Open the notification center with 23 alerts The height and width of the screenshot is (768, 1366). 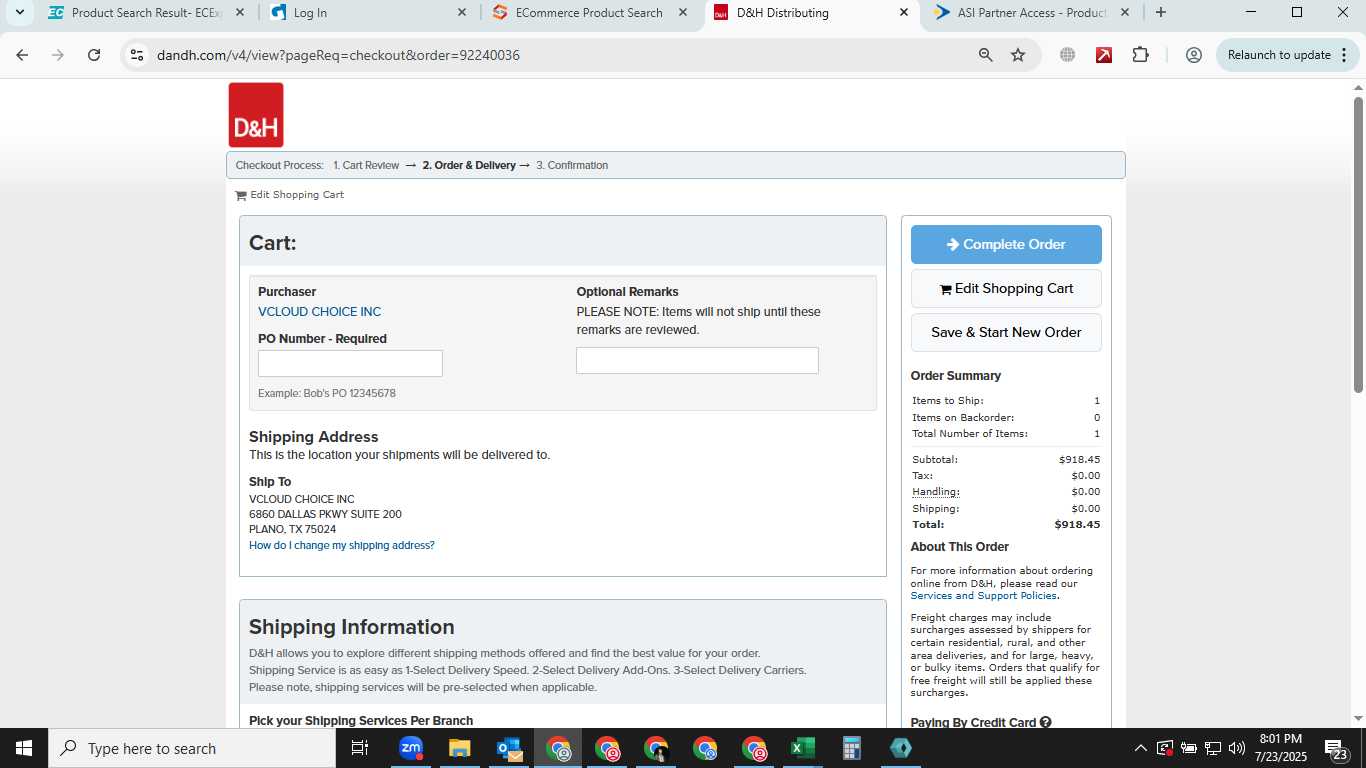1335,748
